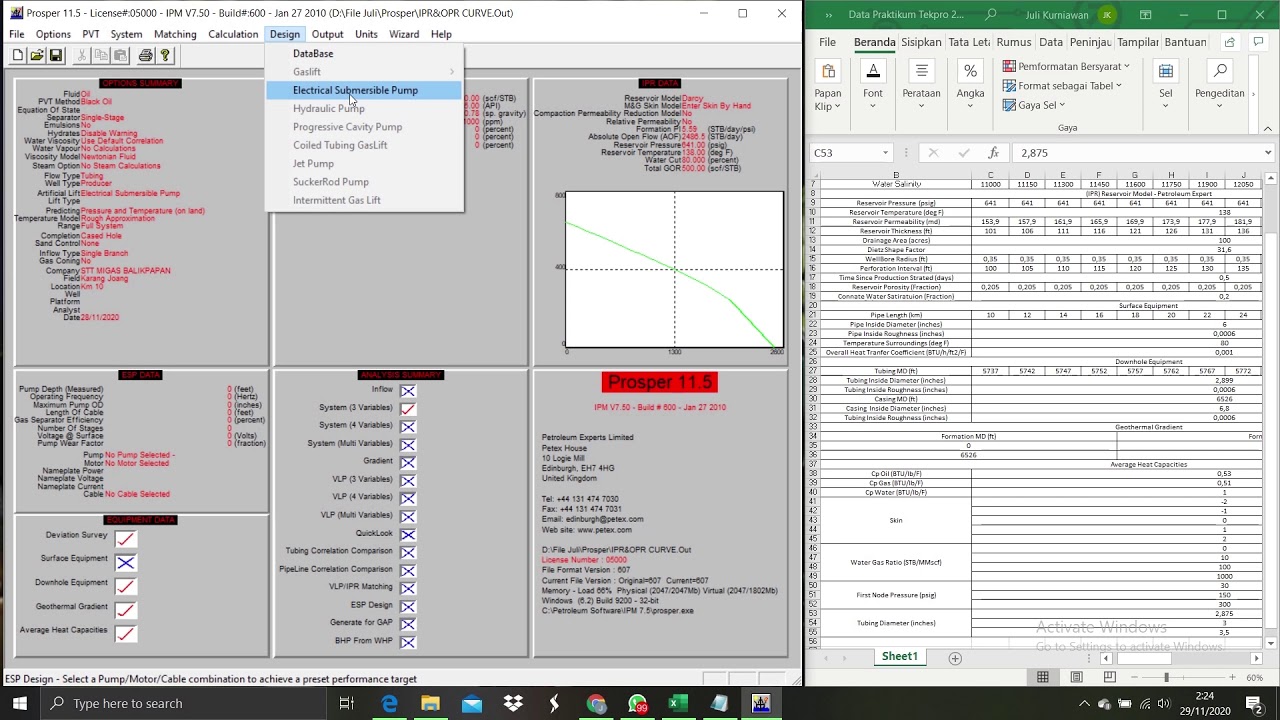Open Chrome from the Windows taskbar
The width and height of the screenshot is (1280, 720).
(596, 703)
